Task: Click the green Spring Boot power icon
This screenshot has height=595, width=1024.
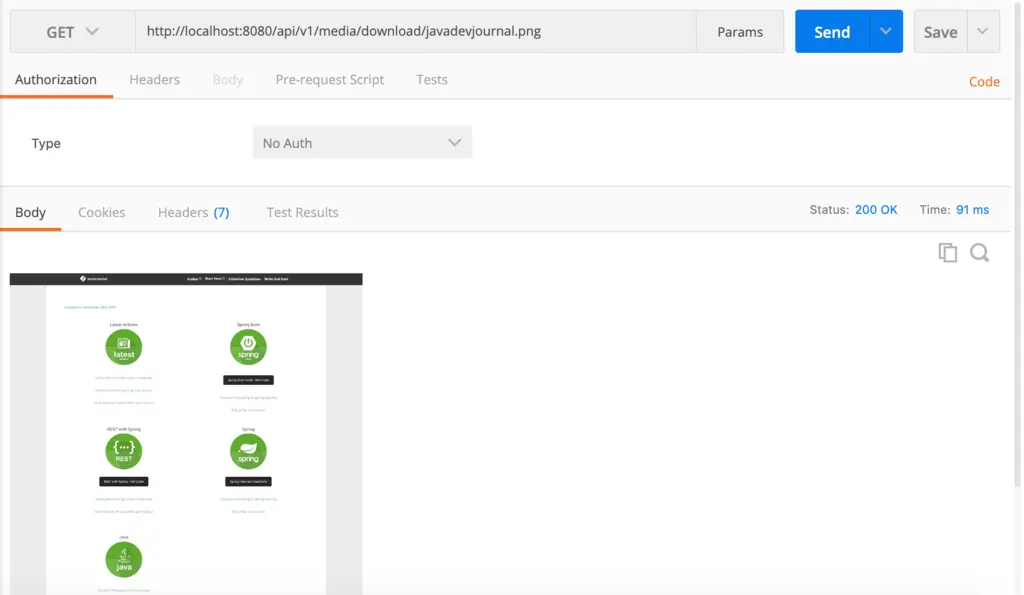Action: [x=248, y=347]
